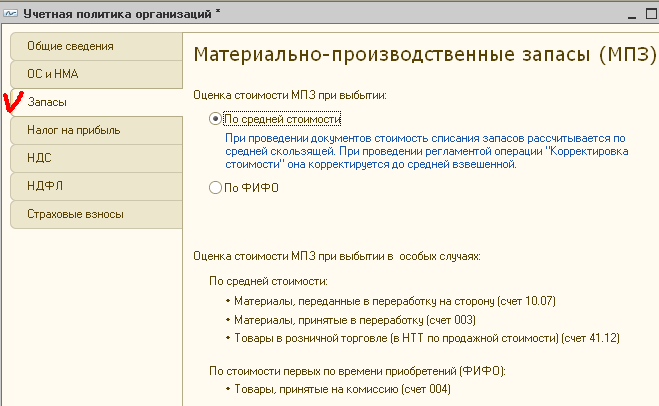
Task: Go to the НДС tab
Action: click(x=97, y=158)
